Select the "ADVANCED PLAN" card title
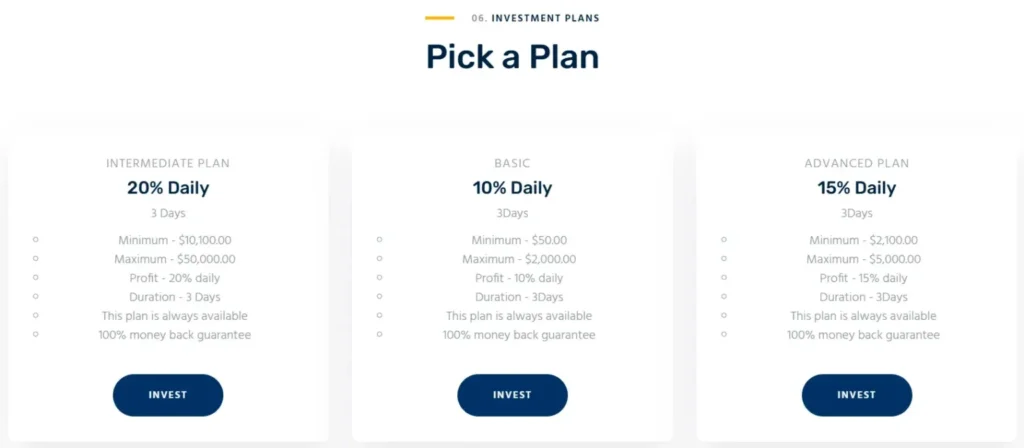The image size is (1024, 448). point(856,163)
